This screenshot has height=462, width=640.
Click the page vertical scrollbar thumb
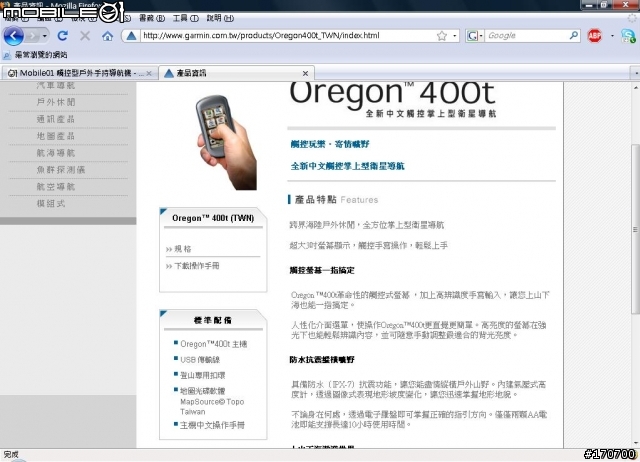pos(635,229)
